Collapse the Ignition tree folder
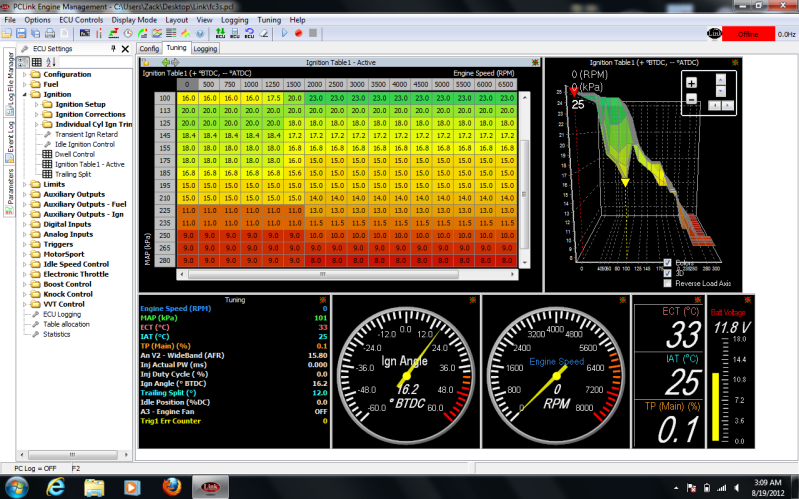Image resolution: width=799 pixels, height=499 pixels. point(24,94)
